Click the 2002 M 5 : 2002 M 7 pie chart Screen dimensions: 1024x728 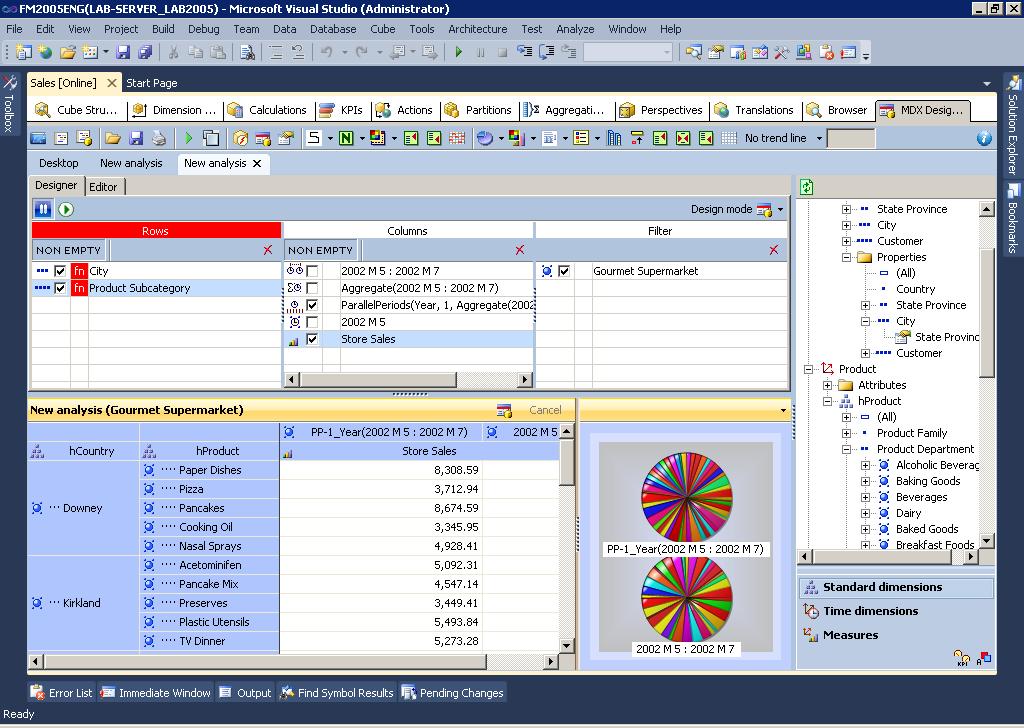pyautogui.click(x=686, y=599)
